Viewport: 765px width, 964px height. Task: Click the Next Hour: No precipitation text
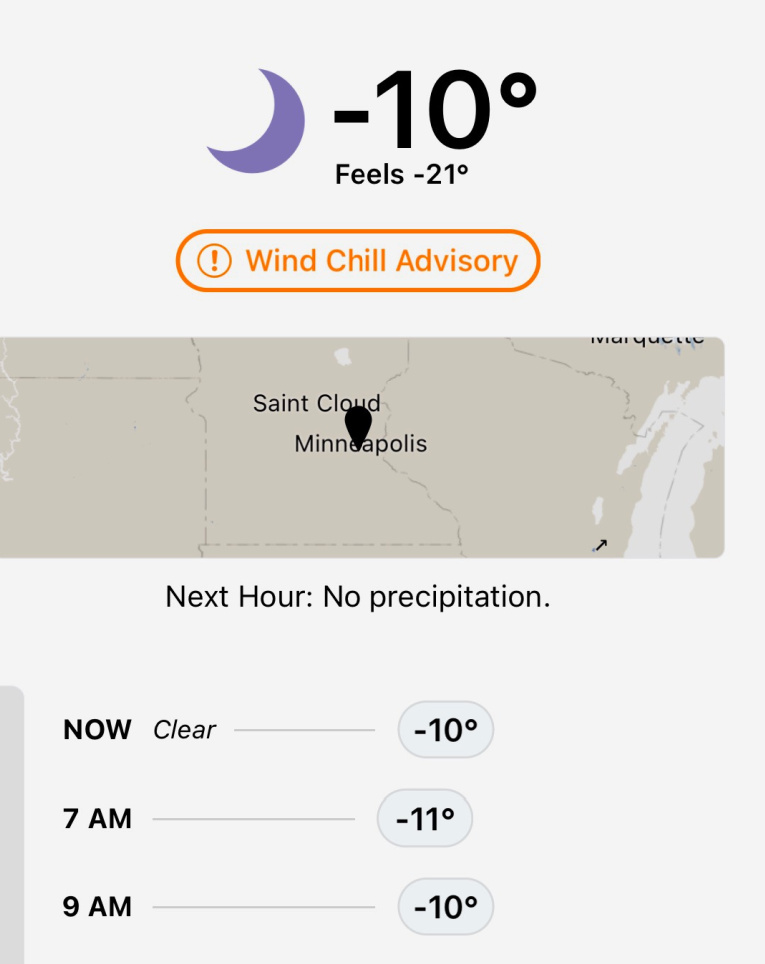[358, 597]
